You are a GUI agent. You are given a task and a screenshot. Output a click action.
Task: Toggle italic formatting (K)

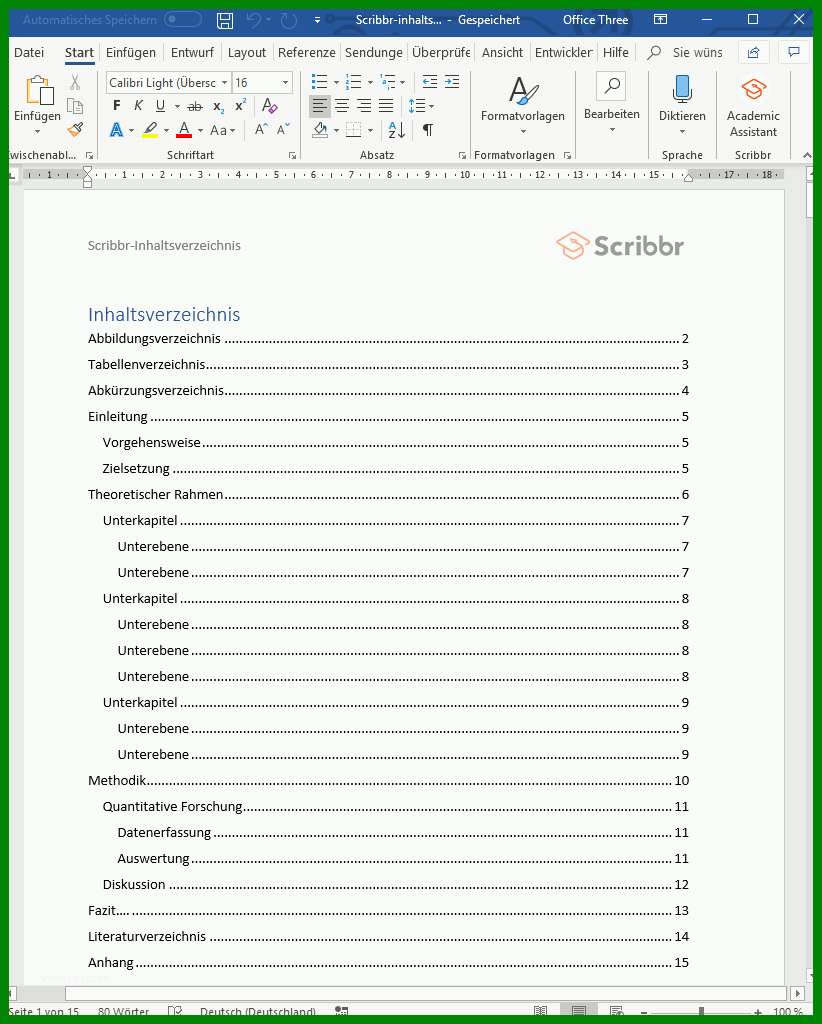pos(139,106)
